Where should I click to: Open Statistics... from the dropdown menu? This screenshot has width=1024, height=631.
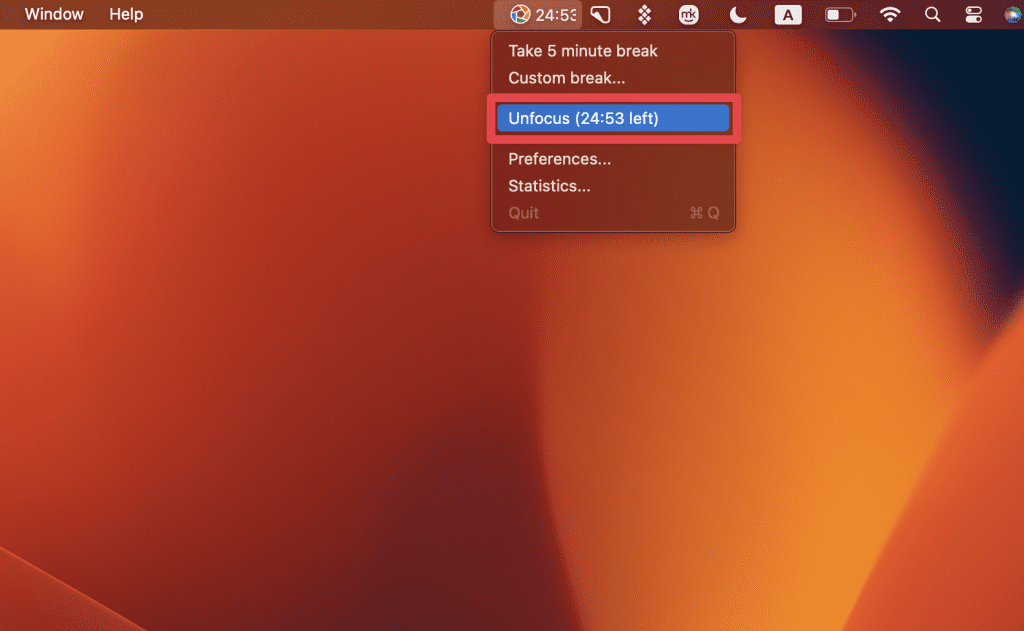549,186
